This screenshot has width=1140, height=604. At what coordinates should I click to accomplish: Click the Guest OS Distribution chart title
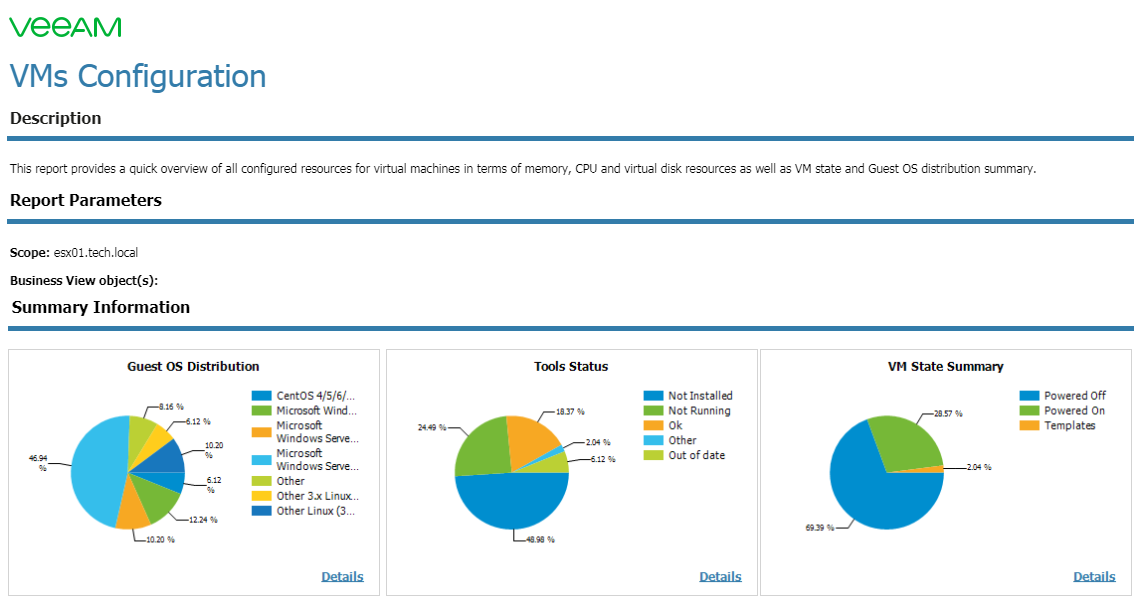[x=193, y=366]
